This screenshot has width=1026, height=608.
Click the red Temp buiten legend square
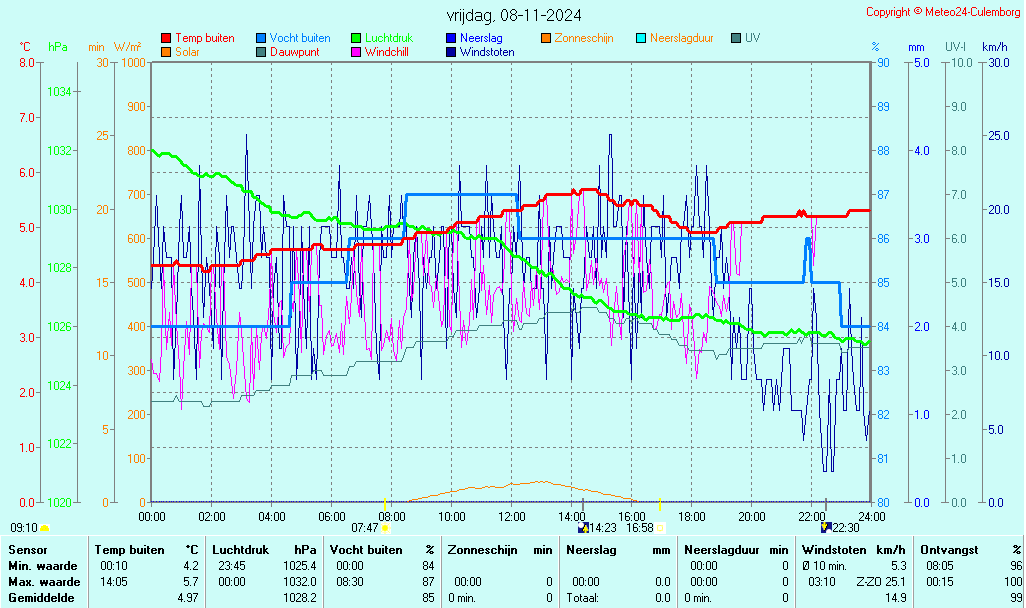[x=166, y=38]
